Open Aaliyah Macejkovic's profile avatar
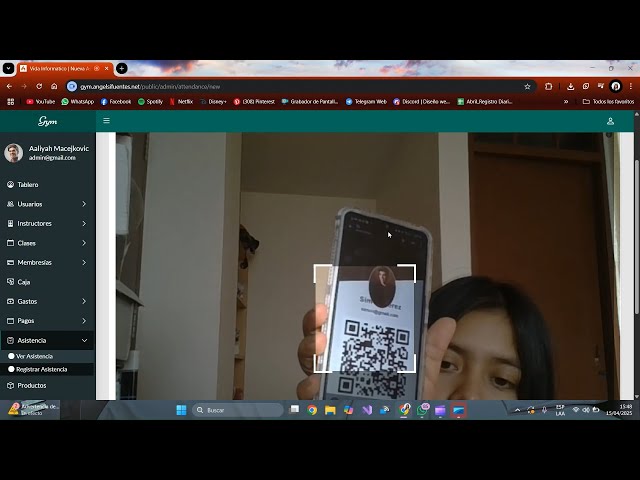The height and width of the screenshot is (480, 640). [14, 153]
